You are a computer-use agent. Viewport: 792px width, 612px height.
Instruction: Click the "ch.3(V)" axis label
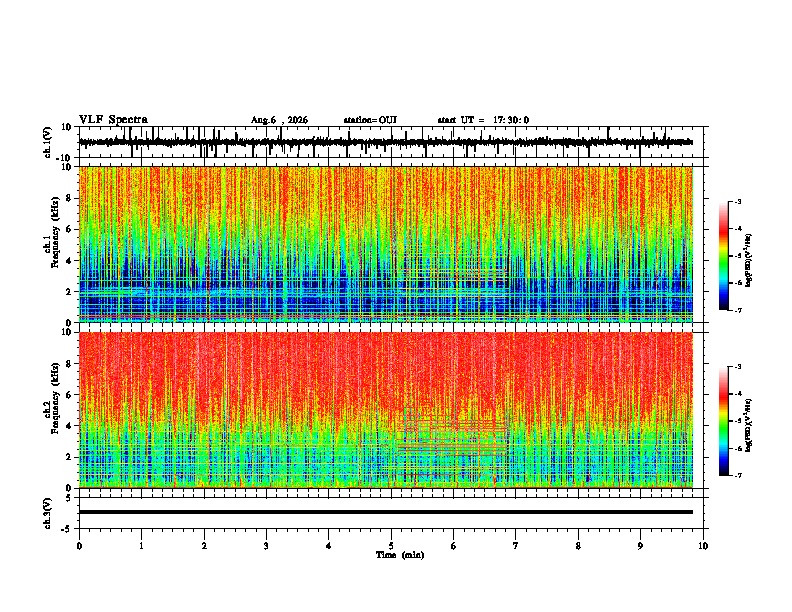48,513
